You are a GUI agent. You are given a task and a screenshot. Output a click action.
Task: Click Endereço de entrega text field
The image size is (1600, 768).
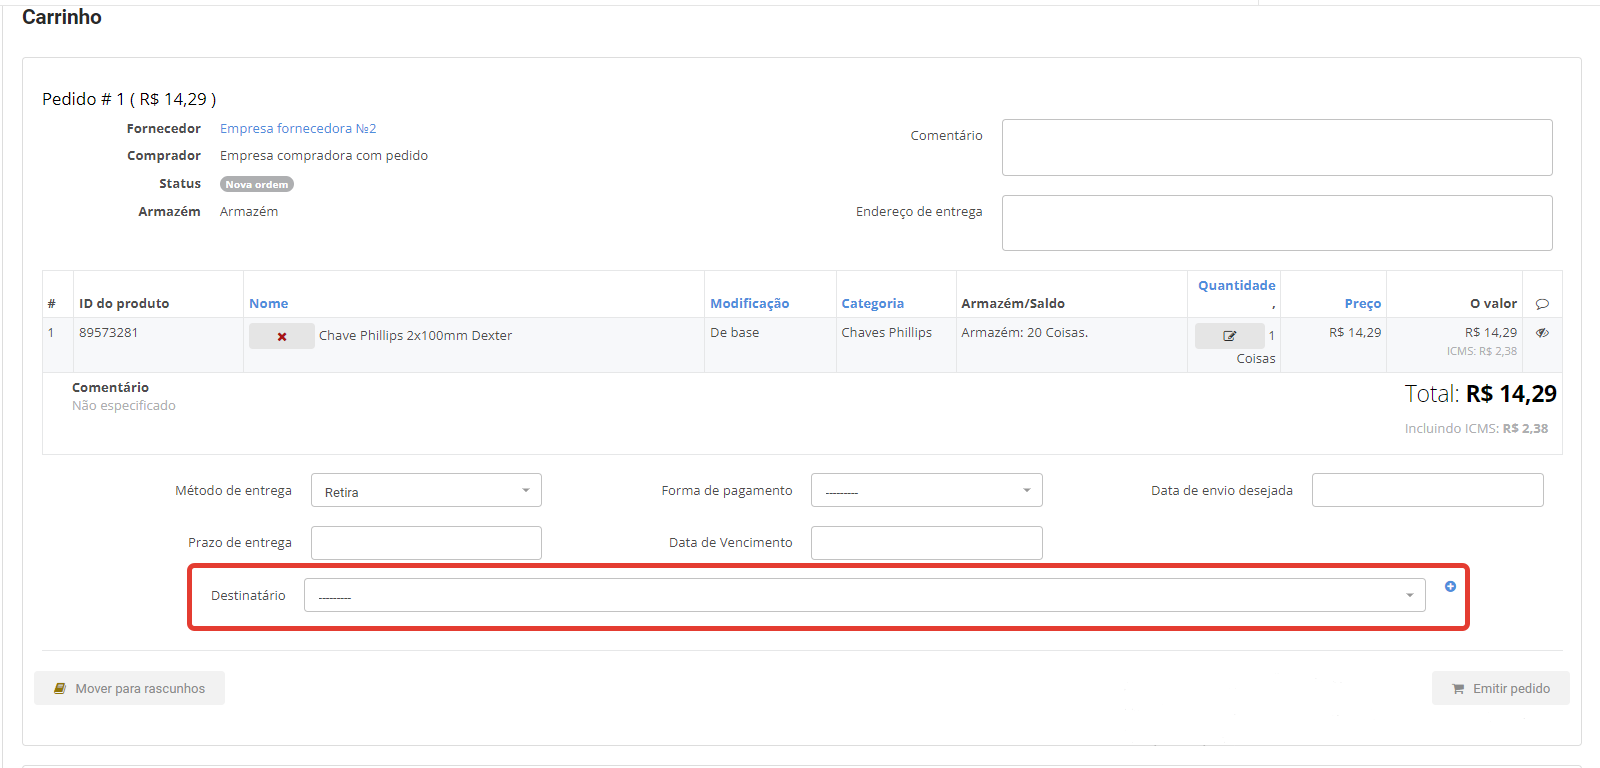(1276, 223)
